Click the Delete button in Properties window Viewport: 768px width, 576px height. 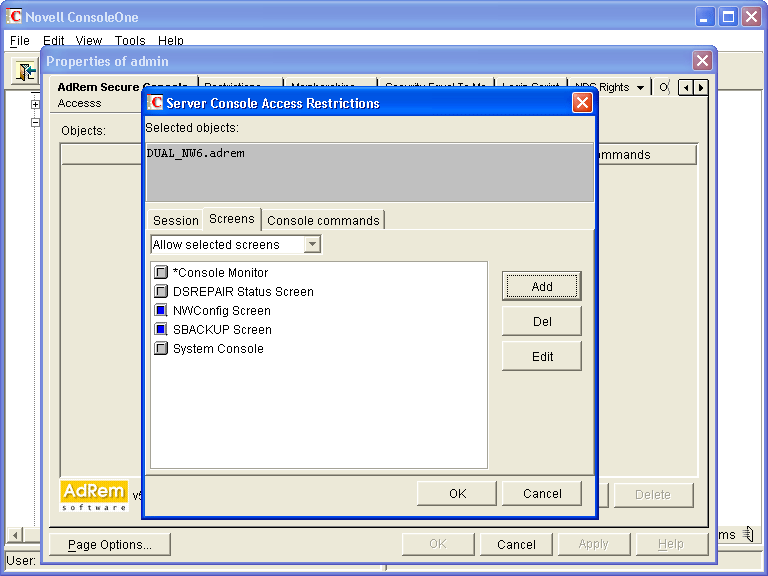click(x=653, y=495)
